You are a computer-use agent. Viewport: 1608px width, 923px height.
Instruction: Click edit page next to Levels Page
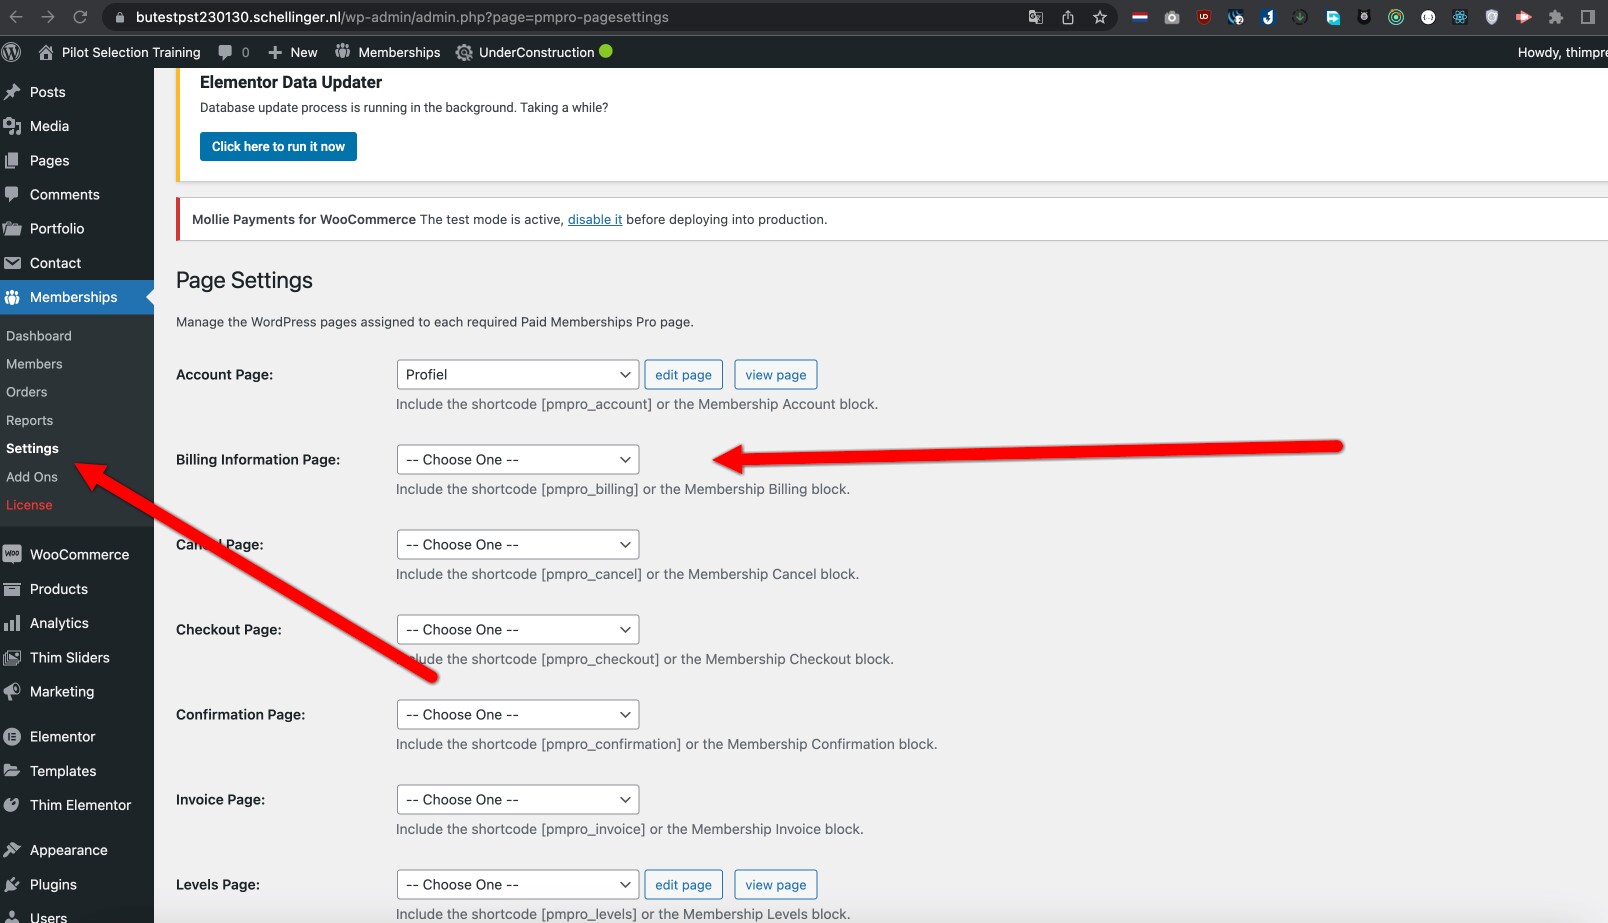(683, 884)
